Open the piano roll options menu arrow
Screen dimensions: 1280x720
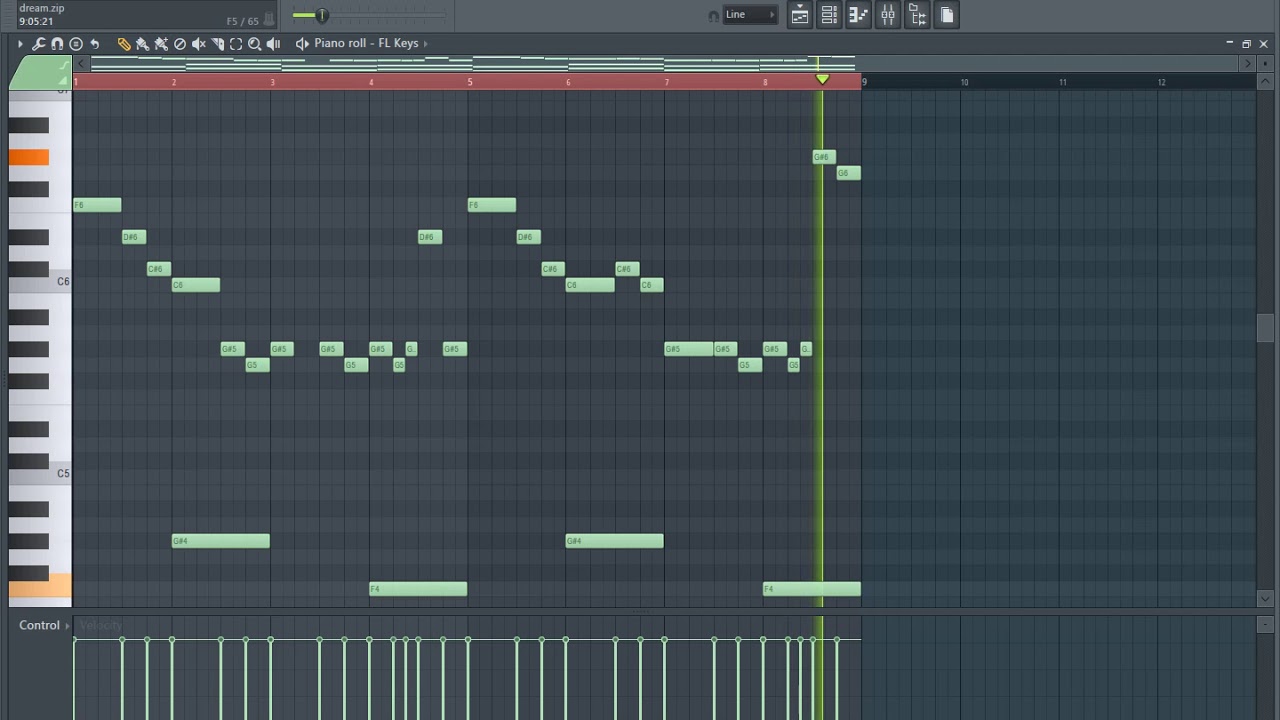(x=20, y=44)
